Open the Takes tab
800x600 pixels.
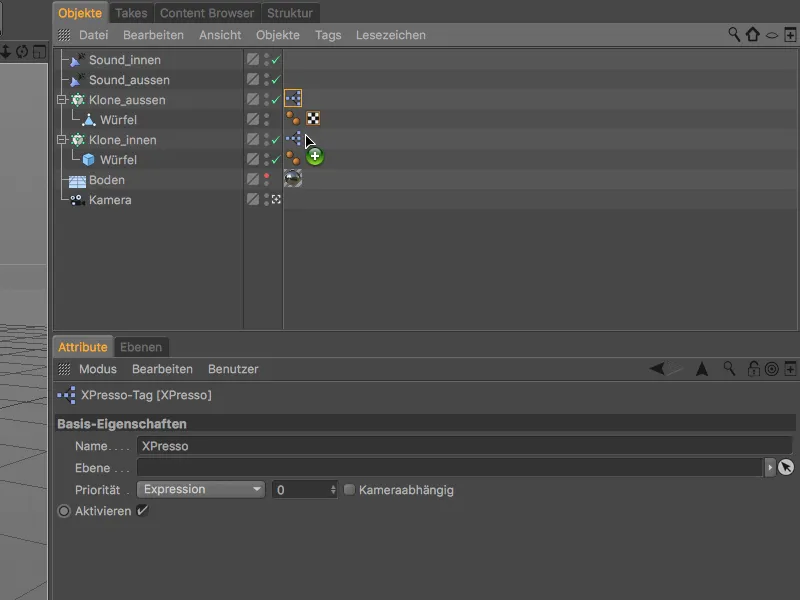pos(131,13)
